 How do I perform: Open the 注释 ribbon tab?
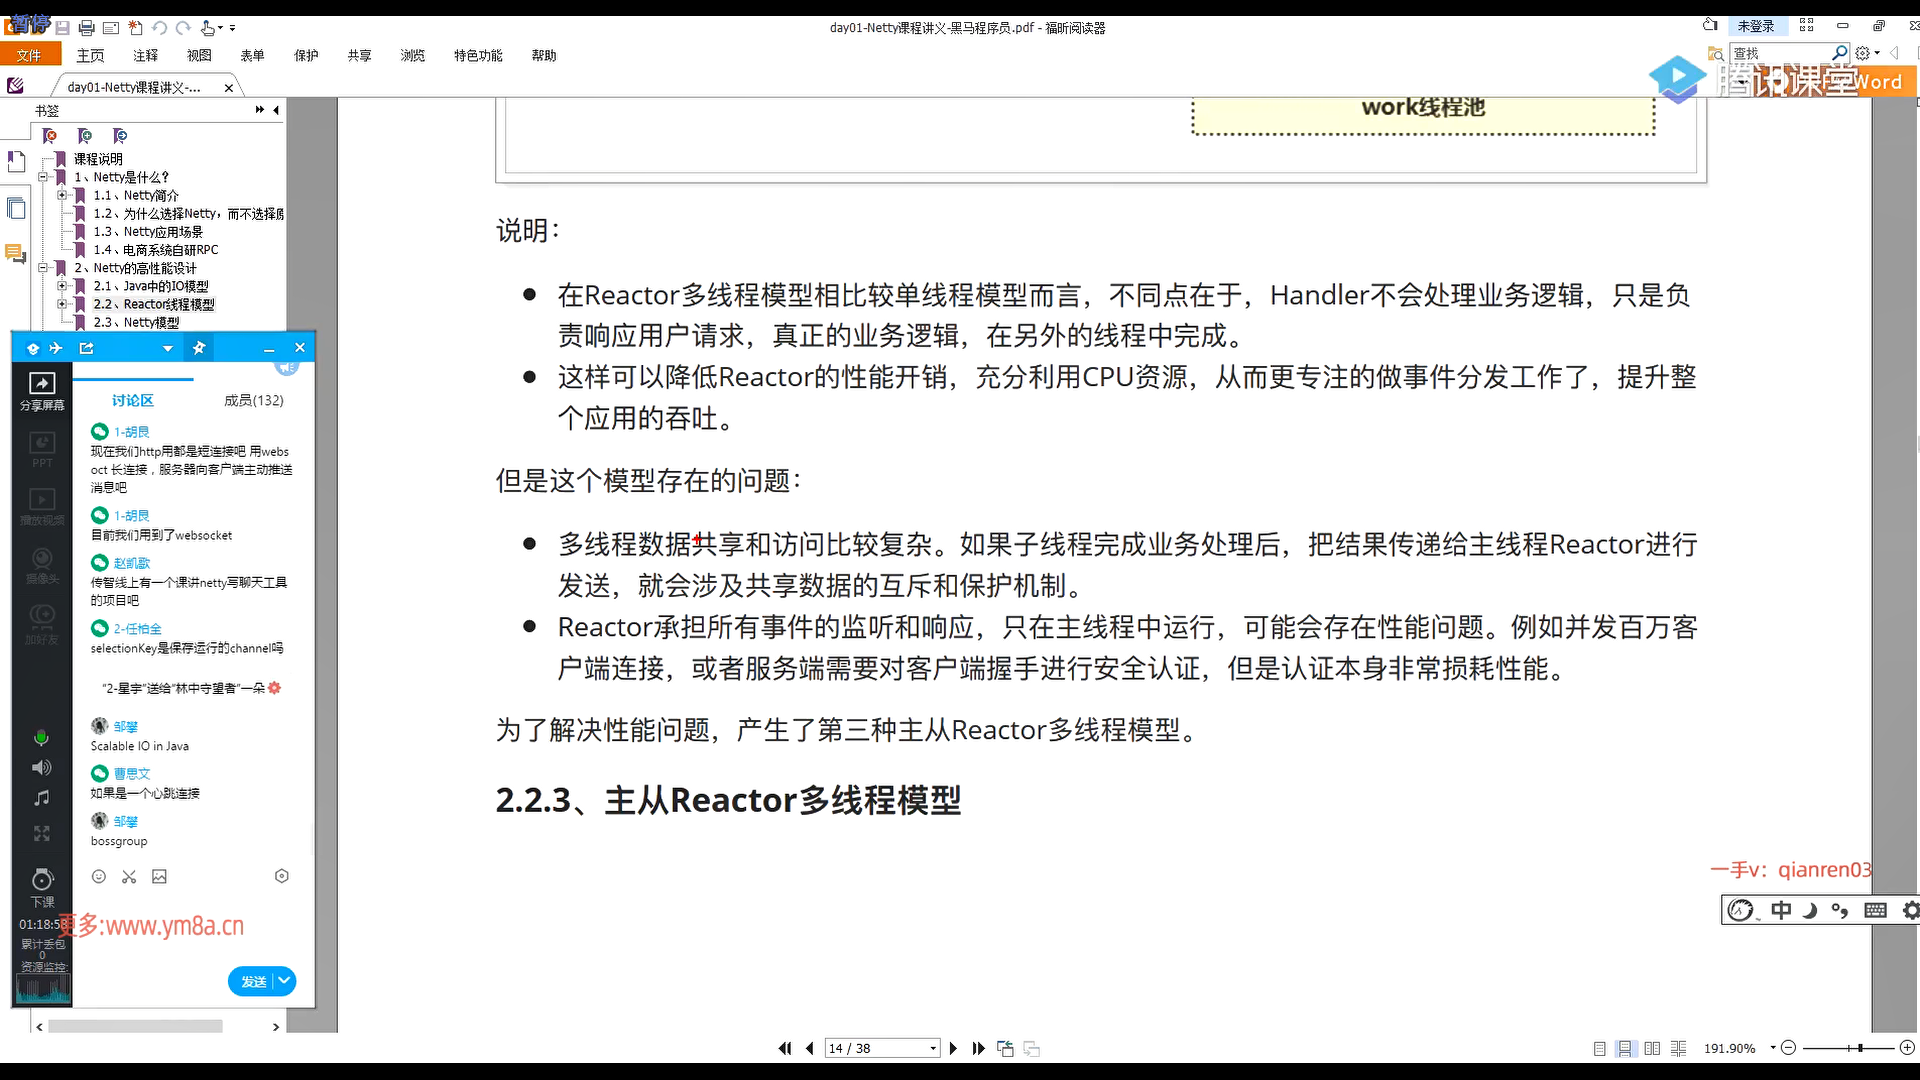click(x=146, y=56)
